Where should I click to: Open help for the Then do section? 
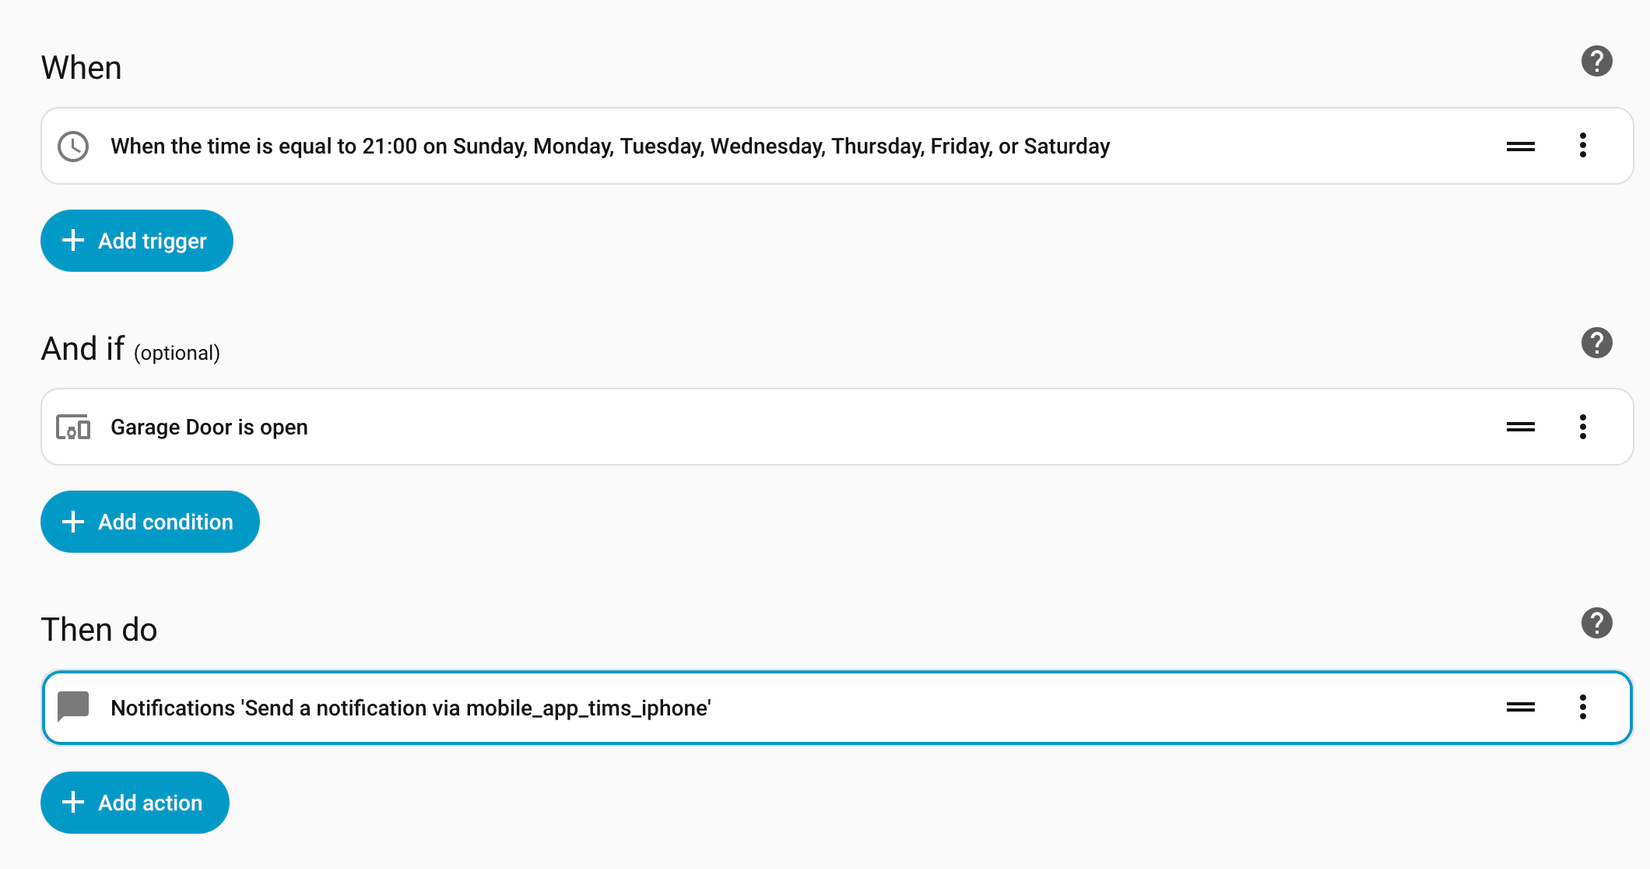point(1596,623)
